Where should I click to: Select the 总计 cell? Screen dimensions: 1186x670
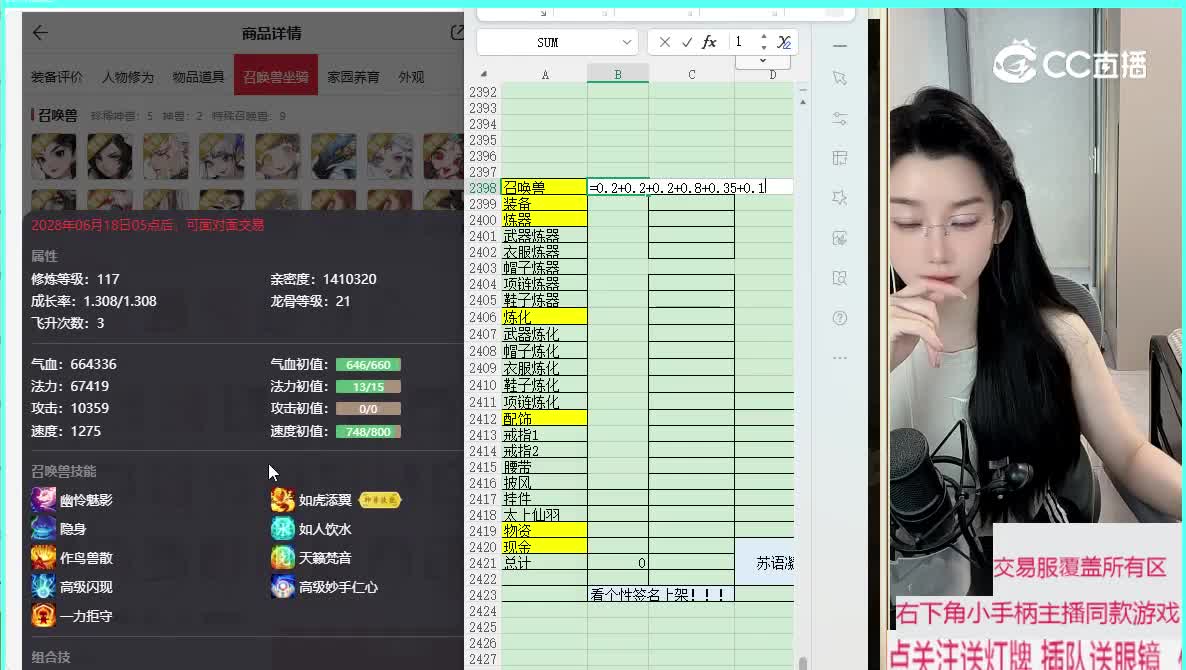(x=545, y=563)
